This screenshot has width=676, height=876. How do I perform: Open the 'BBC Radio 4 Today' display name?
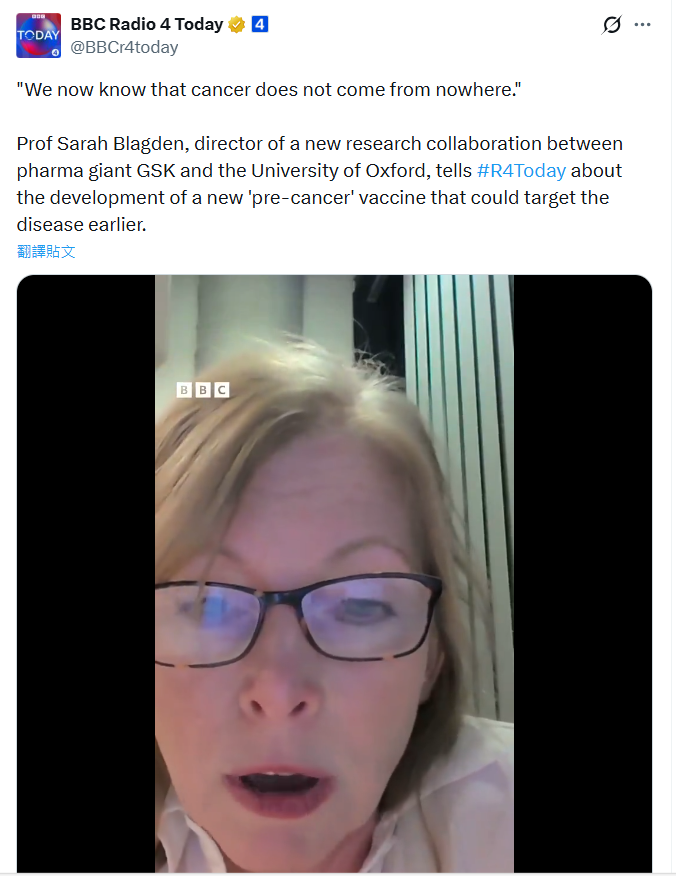[x=147, y=25]
